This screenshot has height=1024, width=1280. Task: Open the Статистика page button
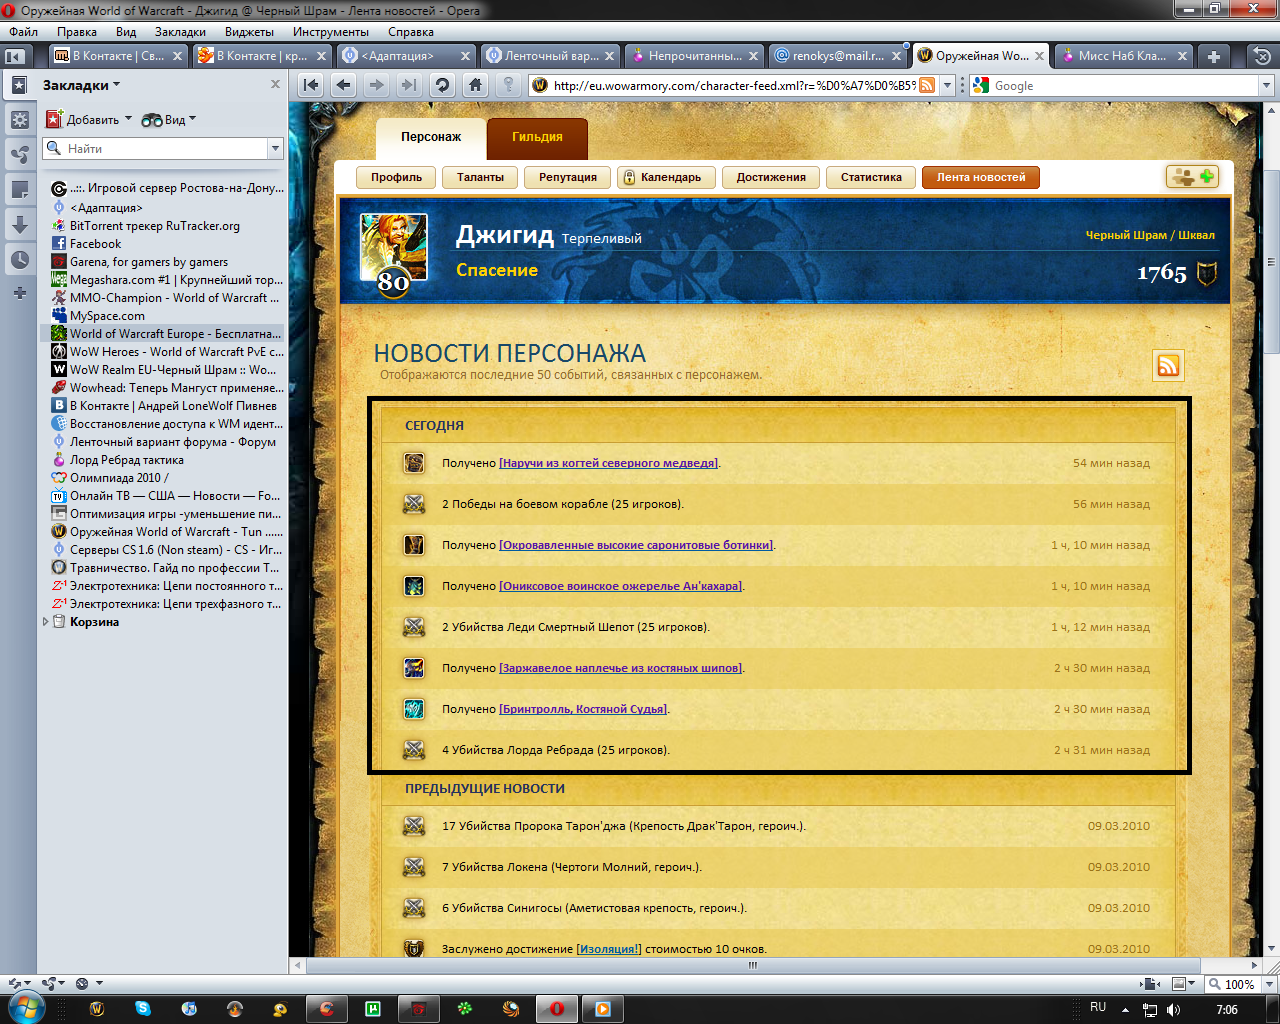pos(871,177)
